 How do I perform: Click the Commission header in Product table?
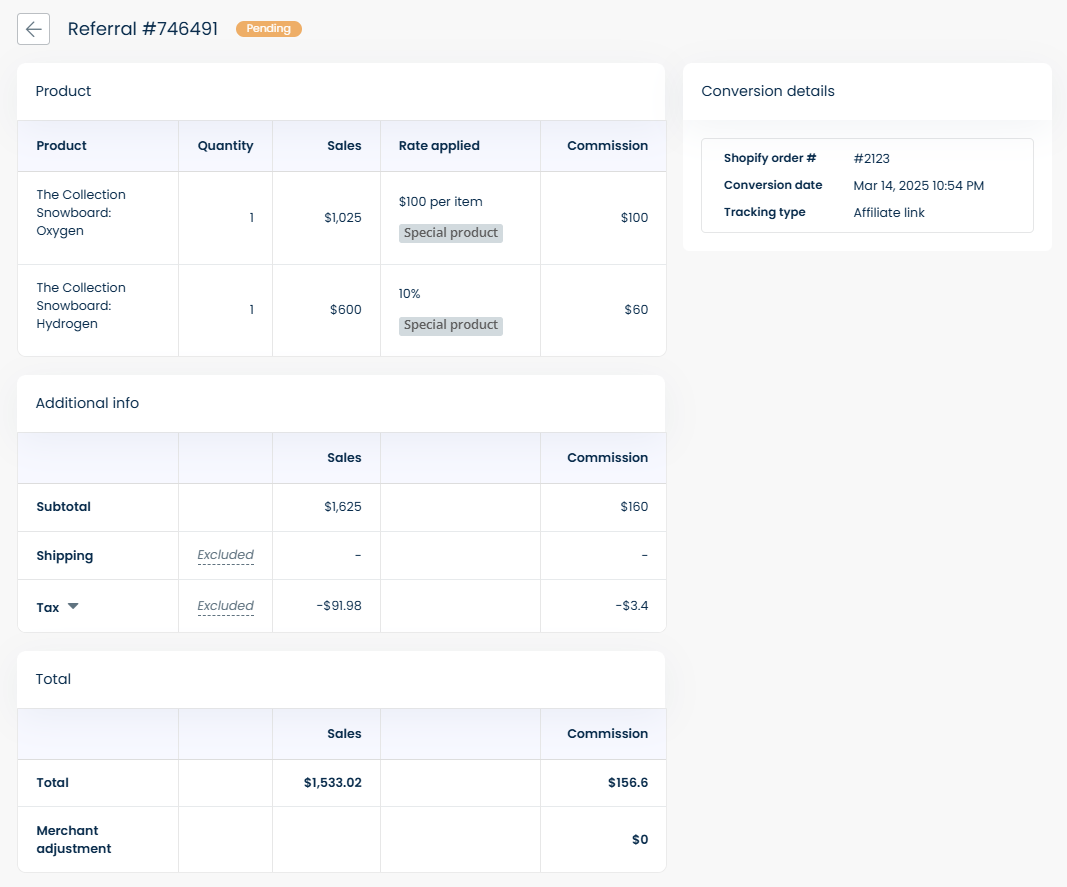click(x=607, y=146)
